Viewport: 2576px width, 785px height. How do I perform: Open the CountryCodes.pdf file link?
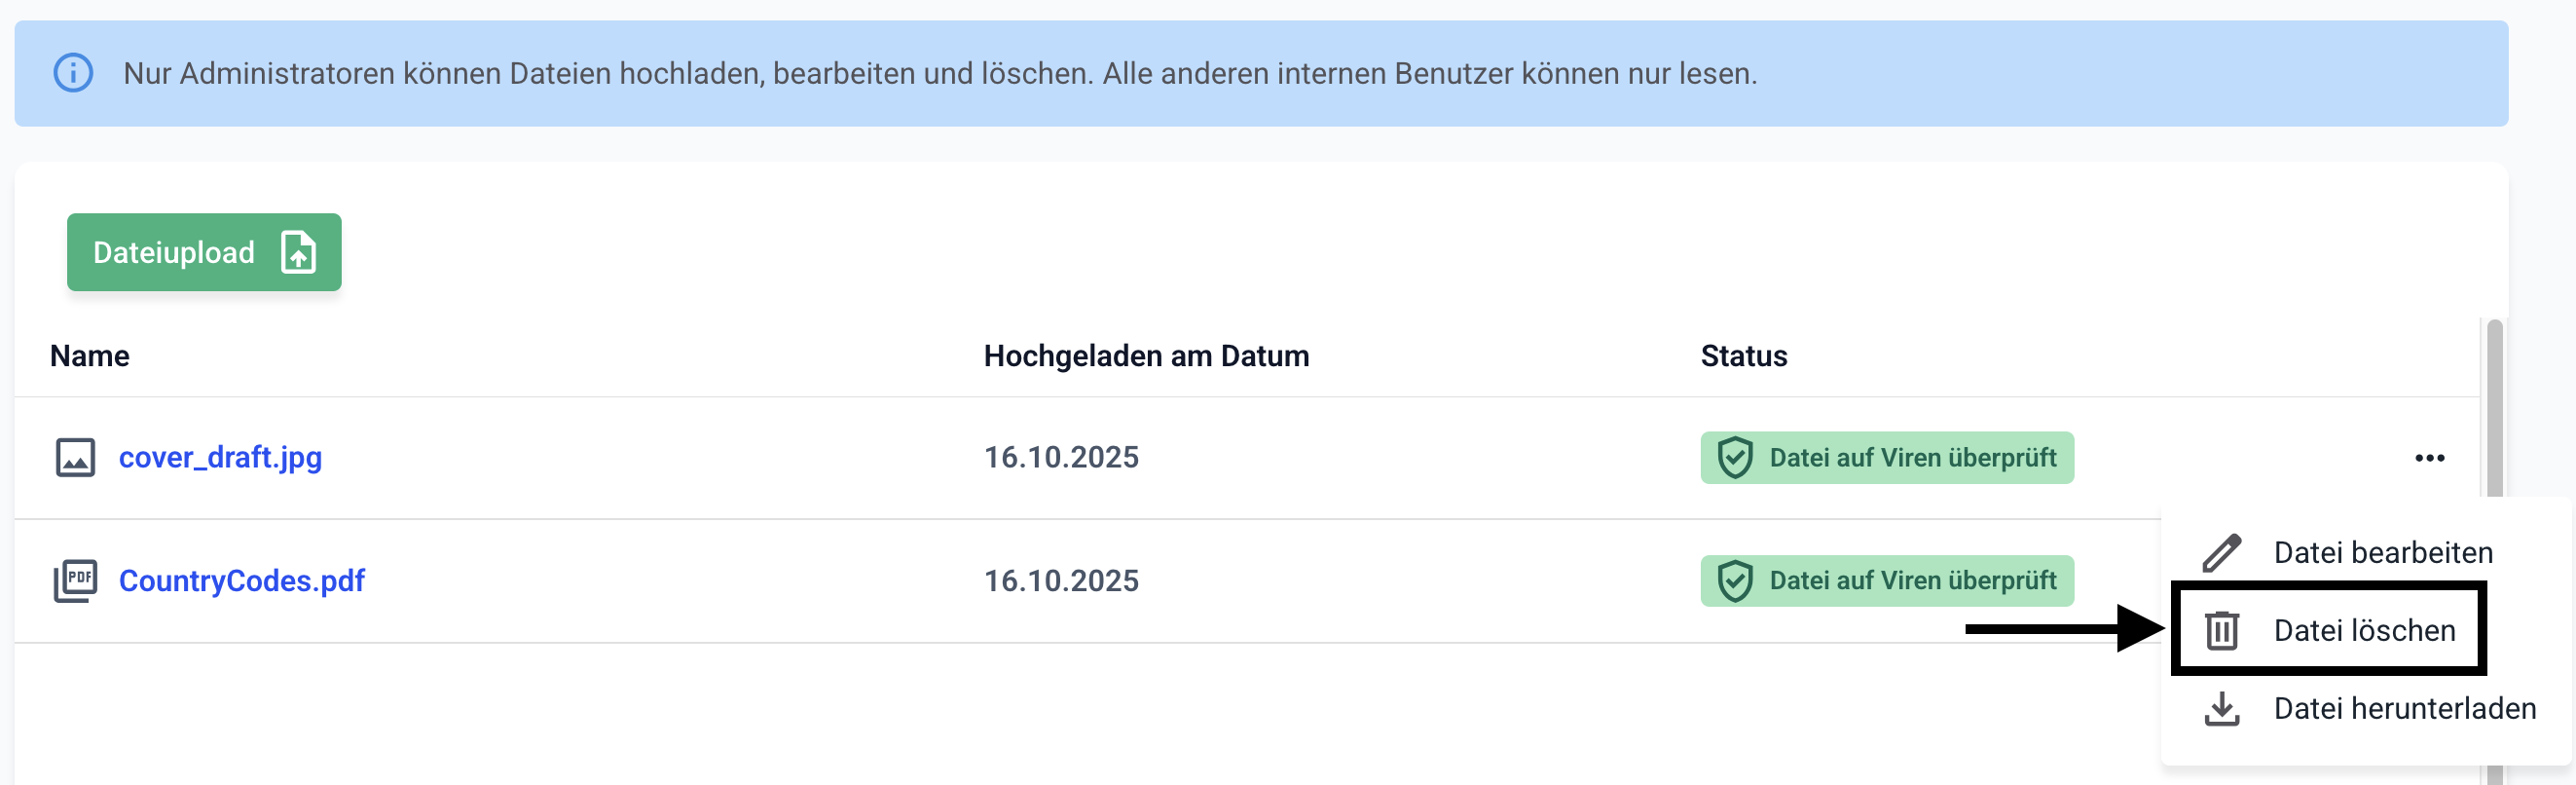click(241, 581)
